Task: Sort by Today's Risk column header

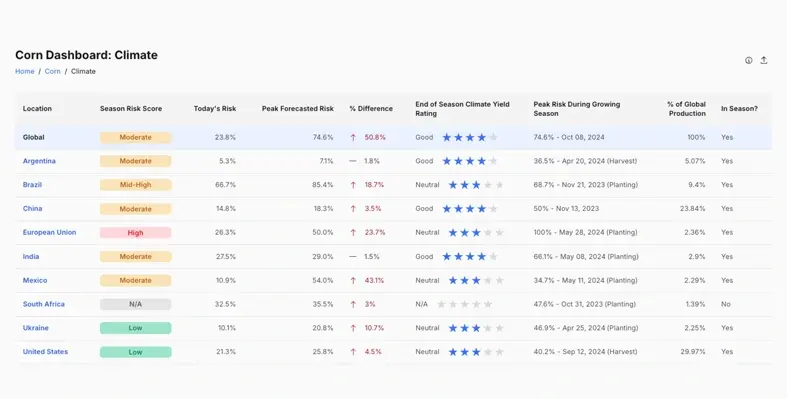Action: coord(215,108)
